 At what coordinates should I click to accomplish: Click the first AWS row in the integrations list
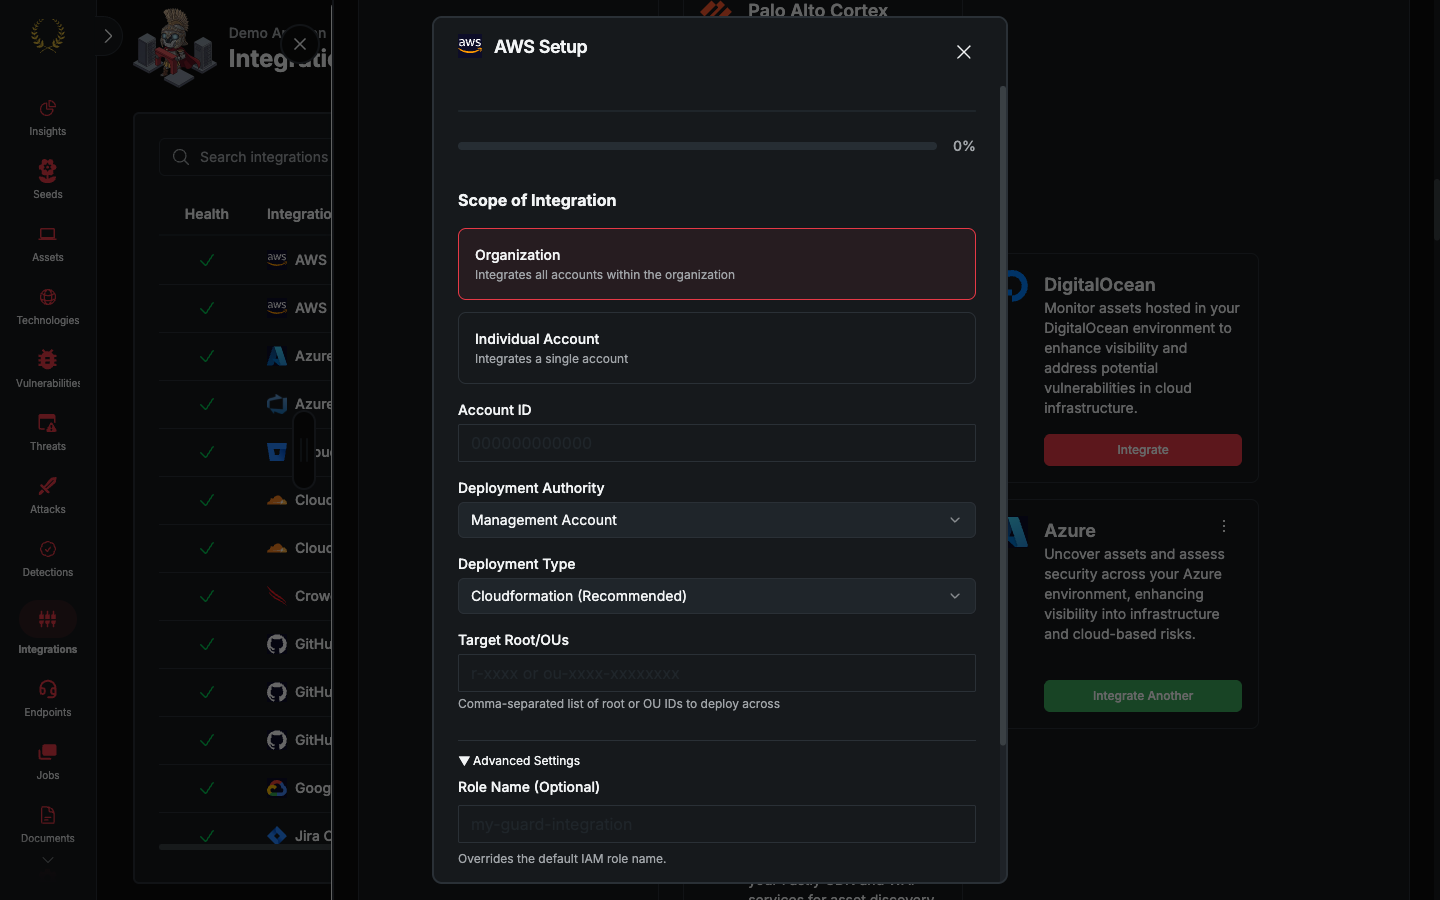pos(245,260)
